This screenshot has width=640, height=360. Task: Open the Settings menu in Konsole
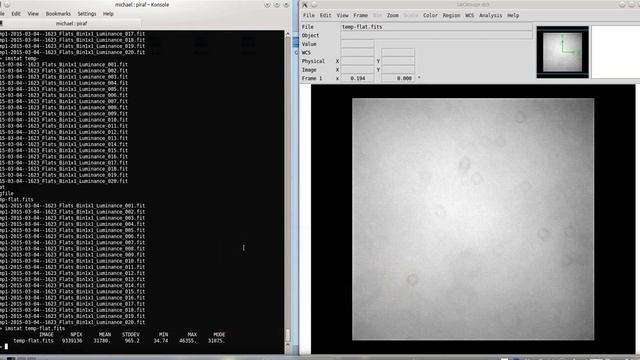[87, 13]
